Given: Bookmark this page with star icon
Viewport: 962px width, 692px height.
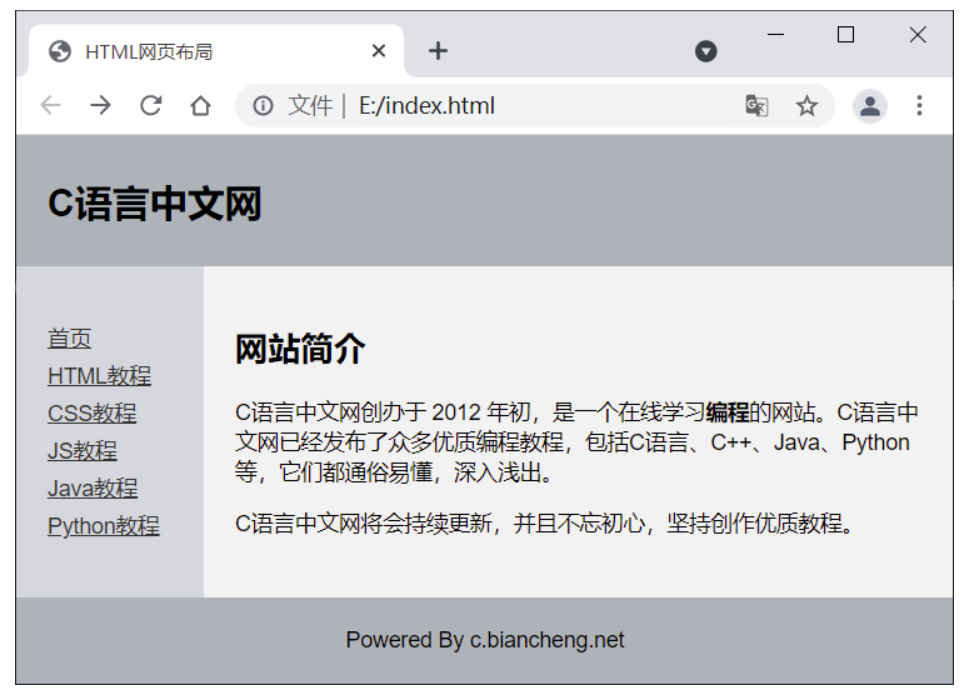Looking at the screenshot, I should point(807,106).
